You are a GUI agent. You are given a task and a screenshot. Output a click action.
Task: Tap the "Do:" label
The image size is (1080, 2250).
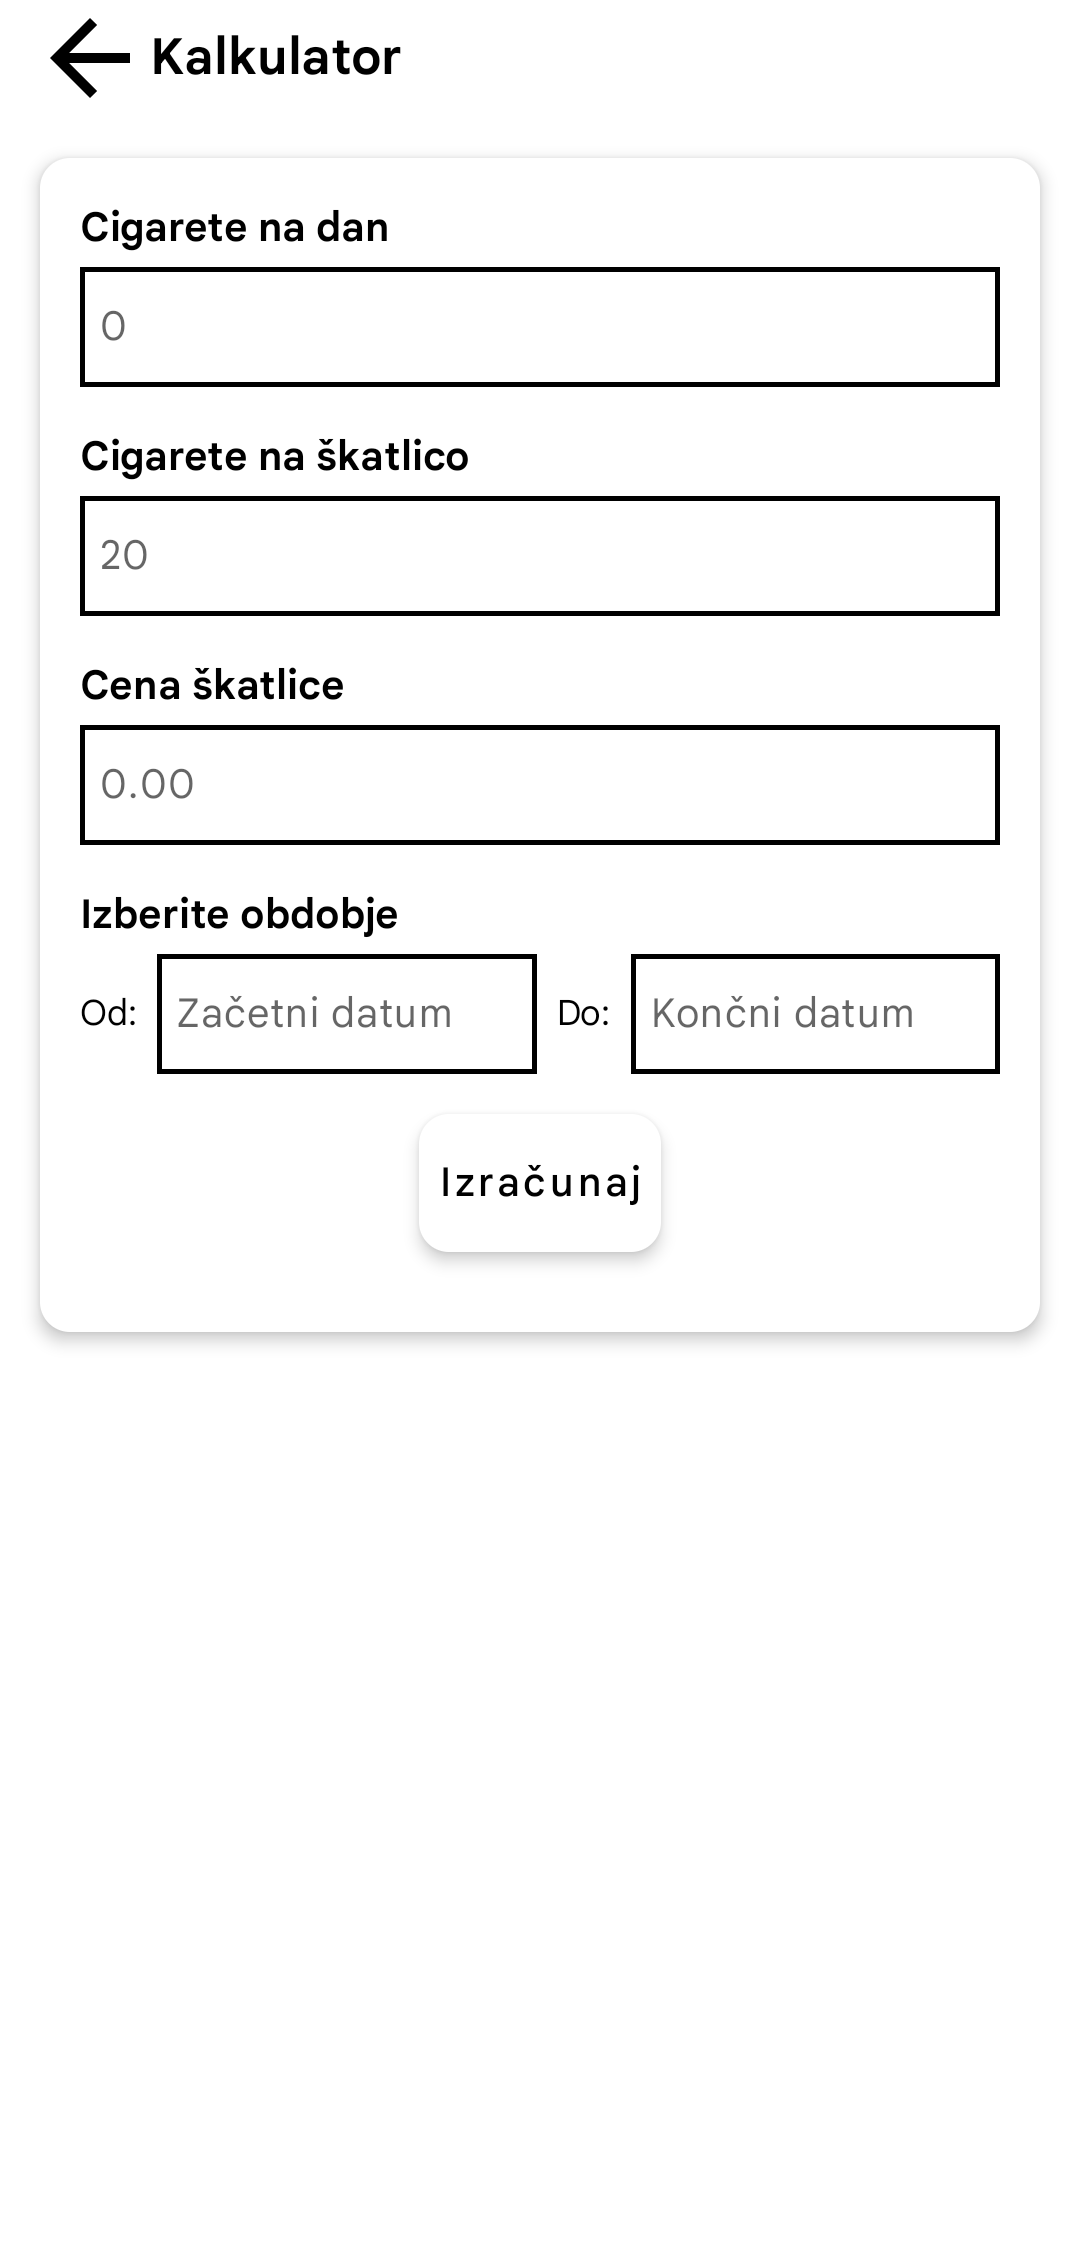(583, 1014)
